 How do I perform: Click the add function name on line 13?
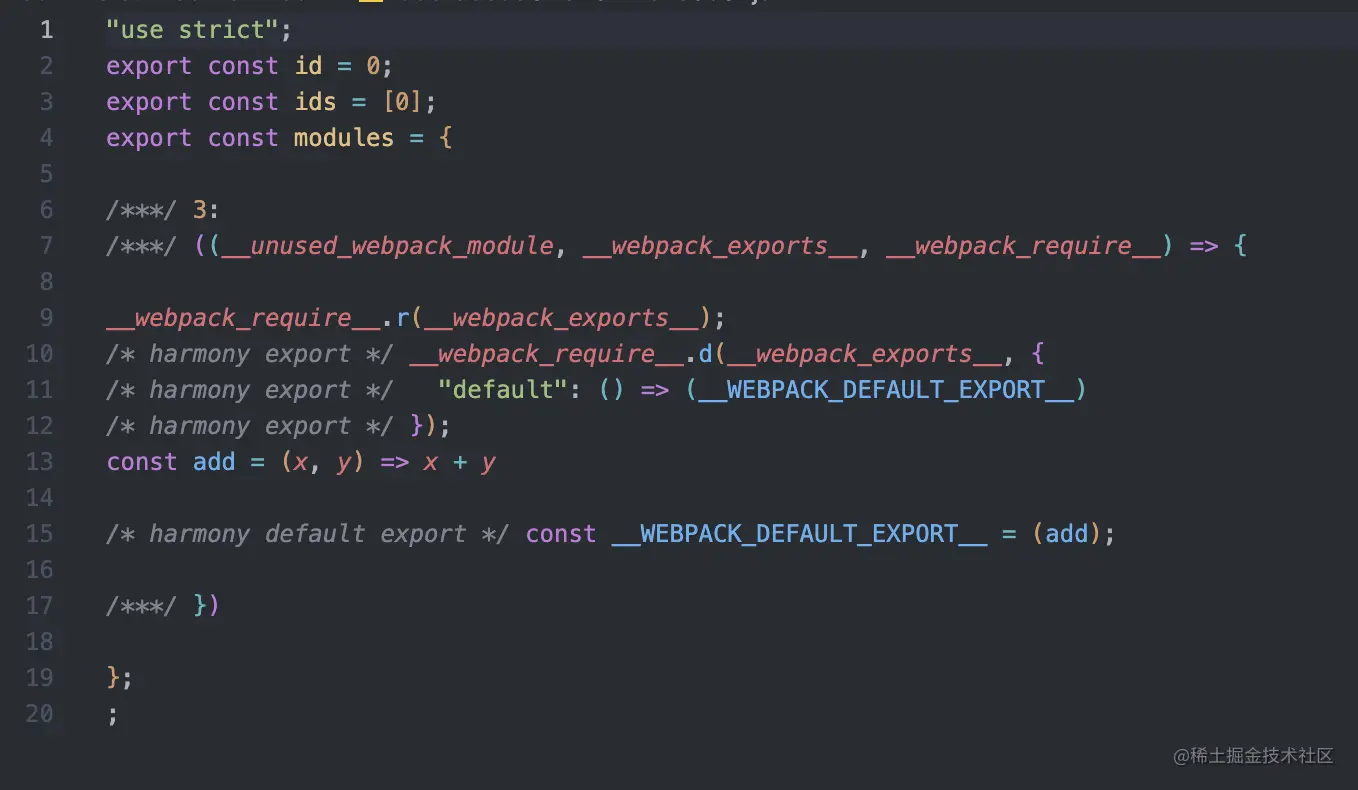[214, 462]
